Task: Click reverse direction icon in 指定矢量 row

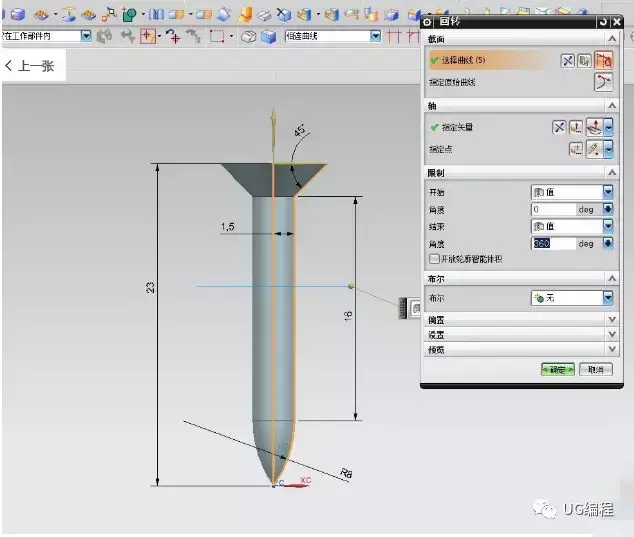Action: tap(559, 128)
